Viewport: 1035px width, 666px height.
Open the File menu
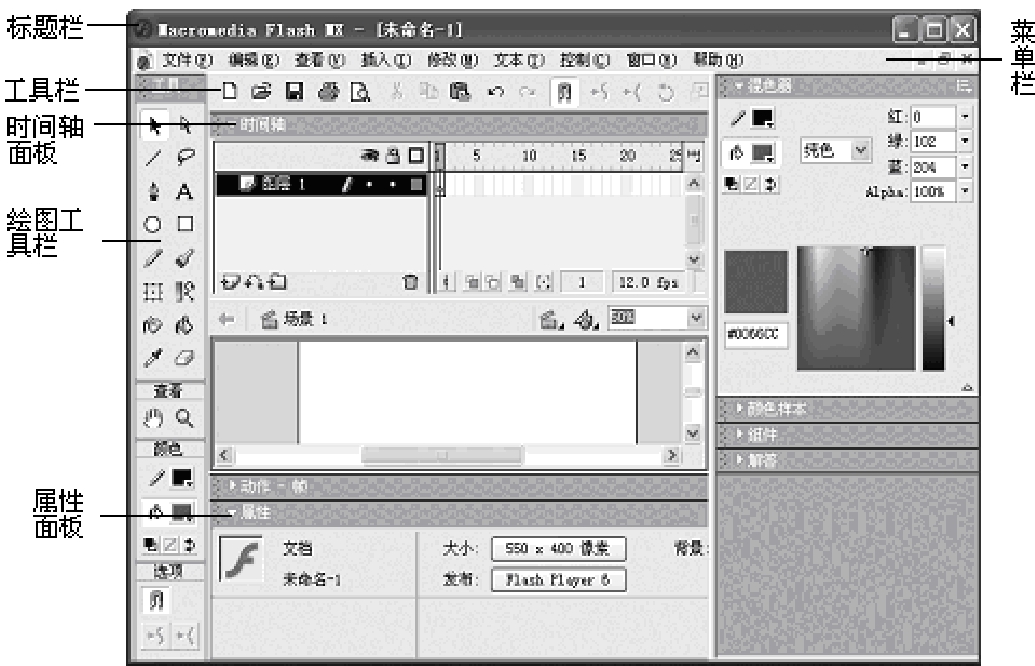(x=187, y=60)
